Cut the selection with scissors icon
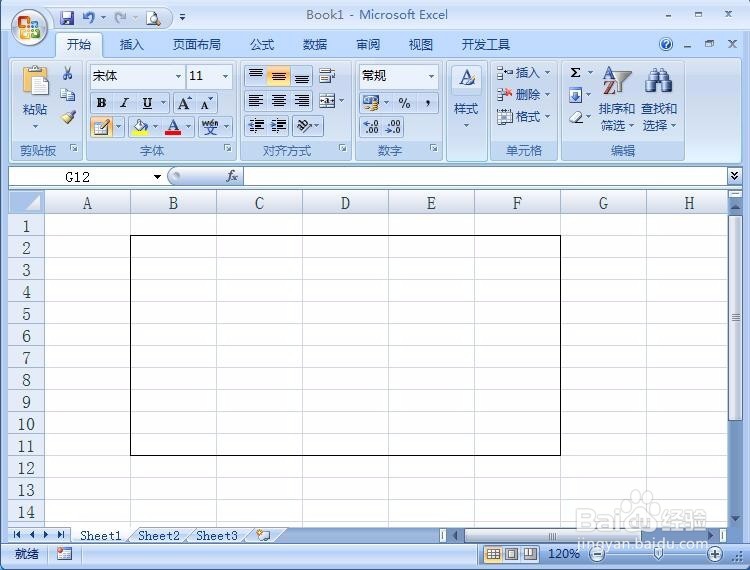The width and height of the screenshot is (750, 570). [67, 73]
